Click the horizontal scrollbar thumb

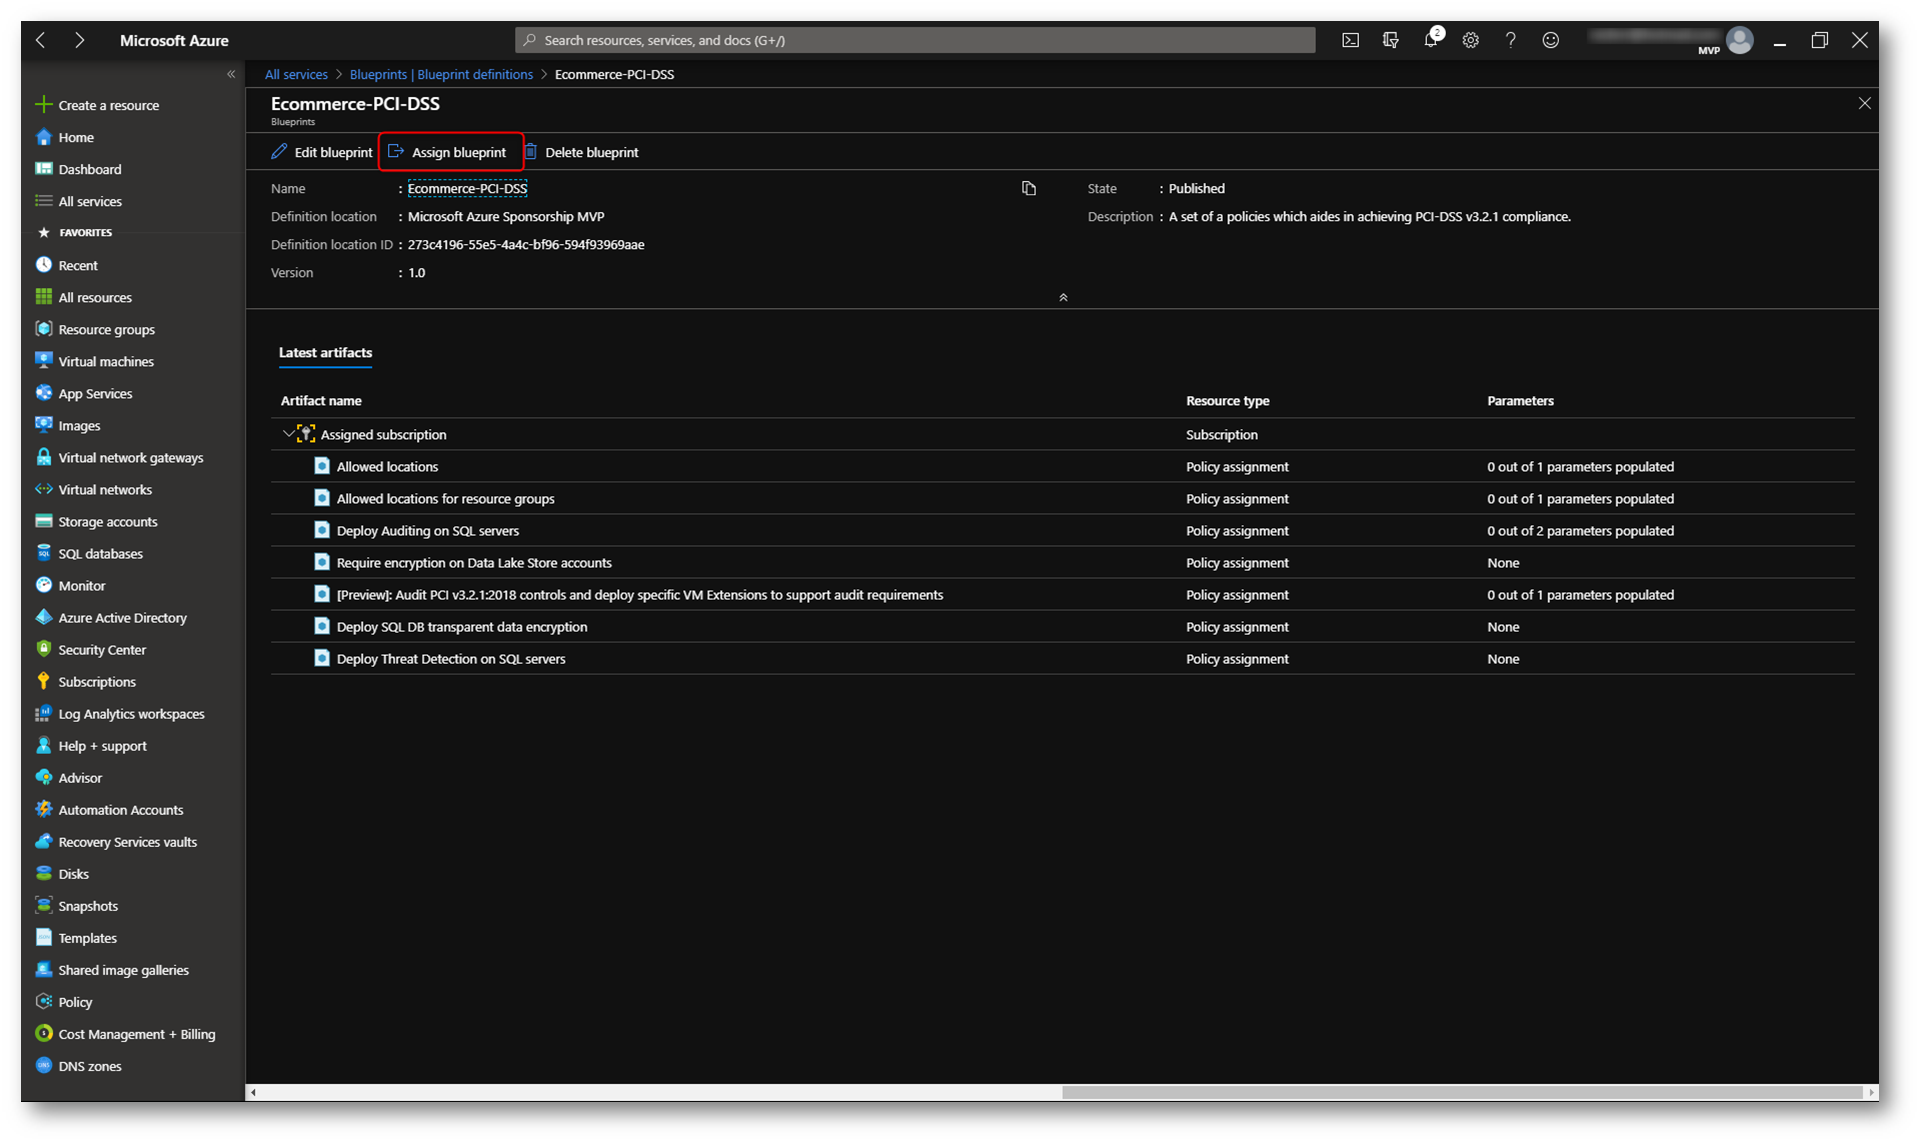pyautogui.click(x=1462, y=1092)
